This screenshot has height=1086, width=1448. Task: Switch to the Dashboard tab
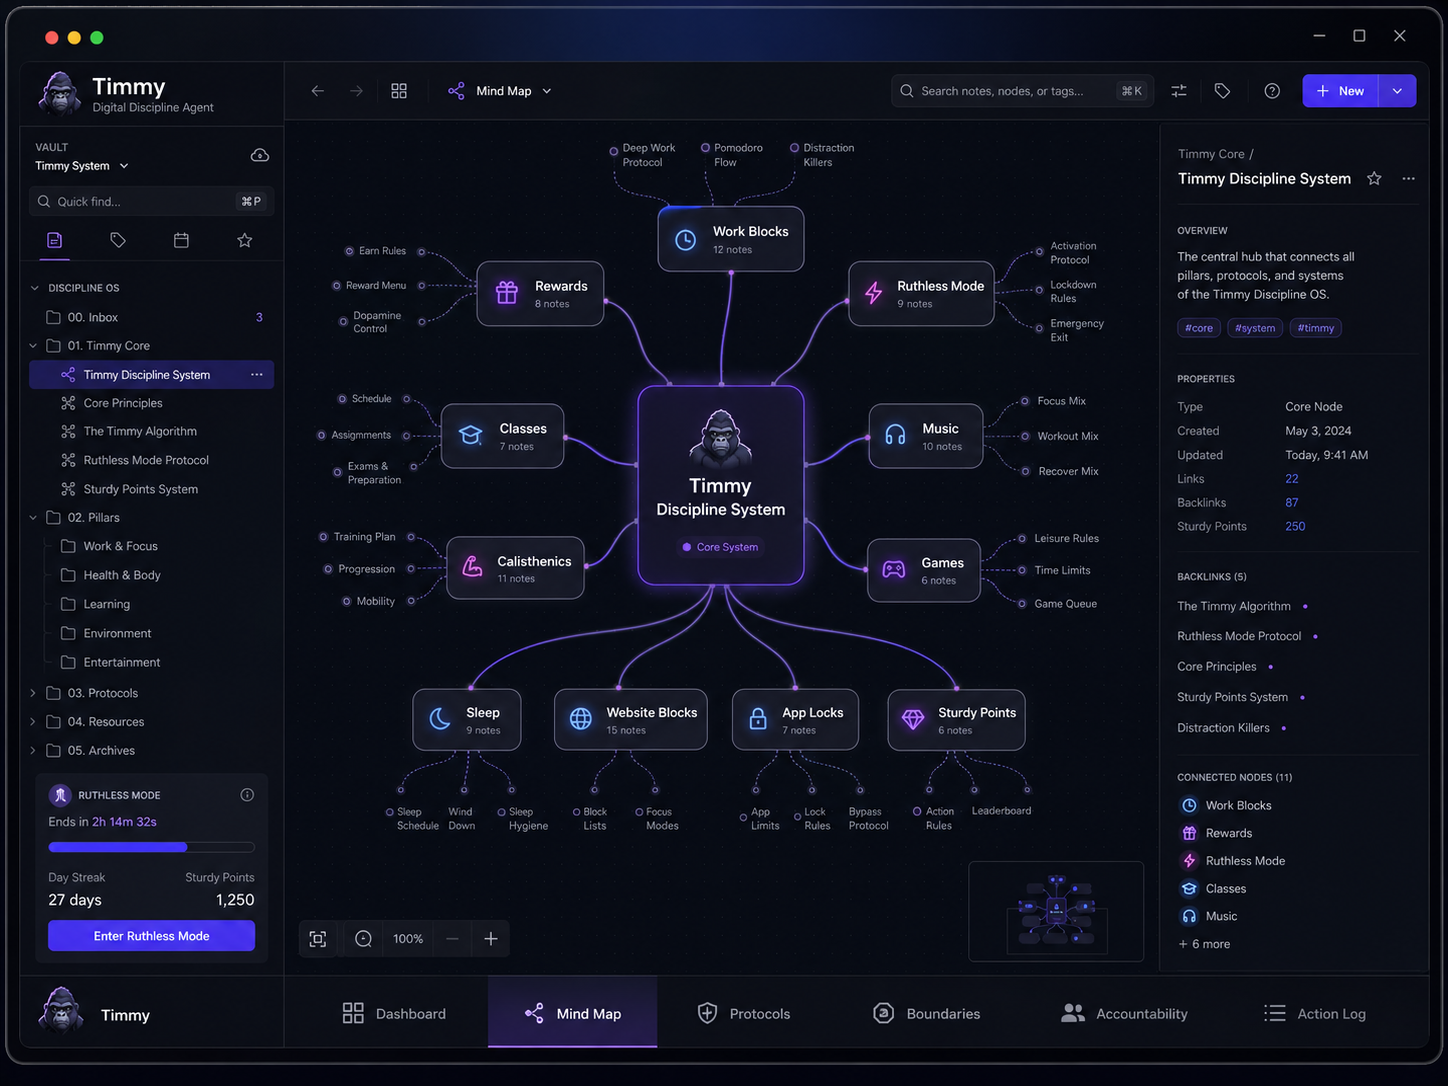pos(394,1014)
